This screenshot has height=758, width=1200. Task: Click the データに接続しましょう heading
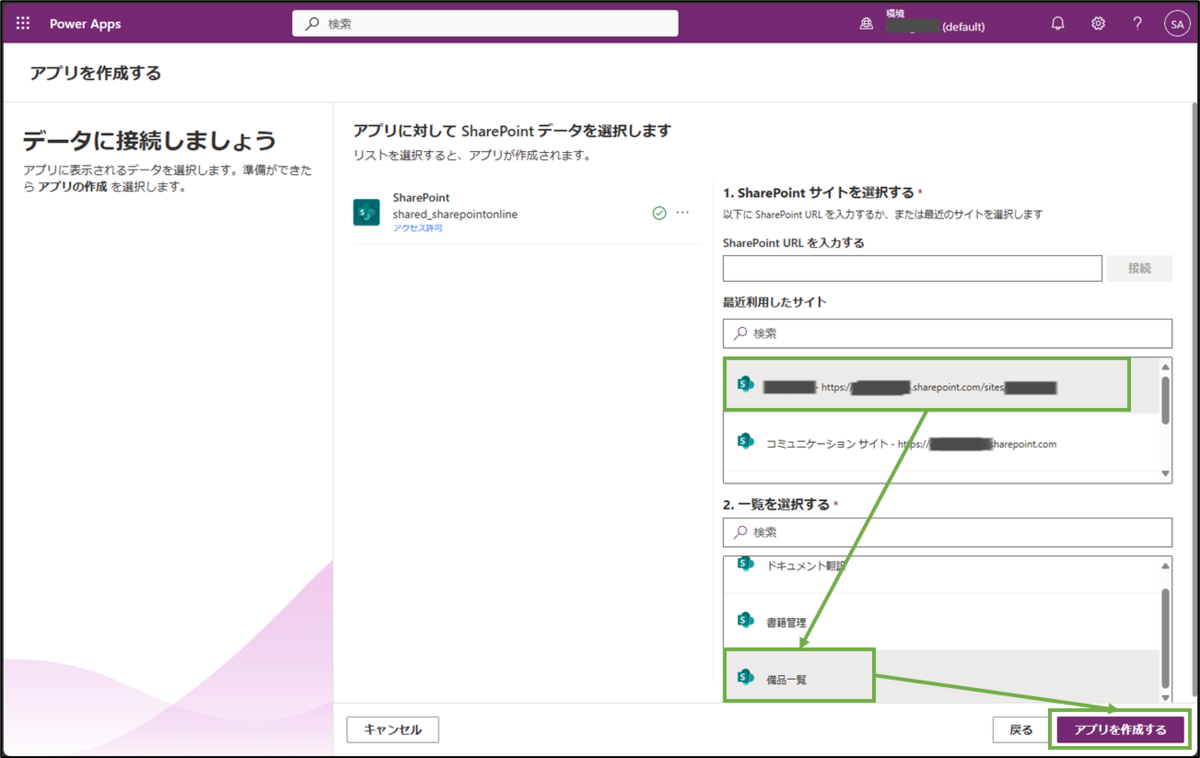click(149, 140)
